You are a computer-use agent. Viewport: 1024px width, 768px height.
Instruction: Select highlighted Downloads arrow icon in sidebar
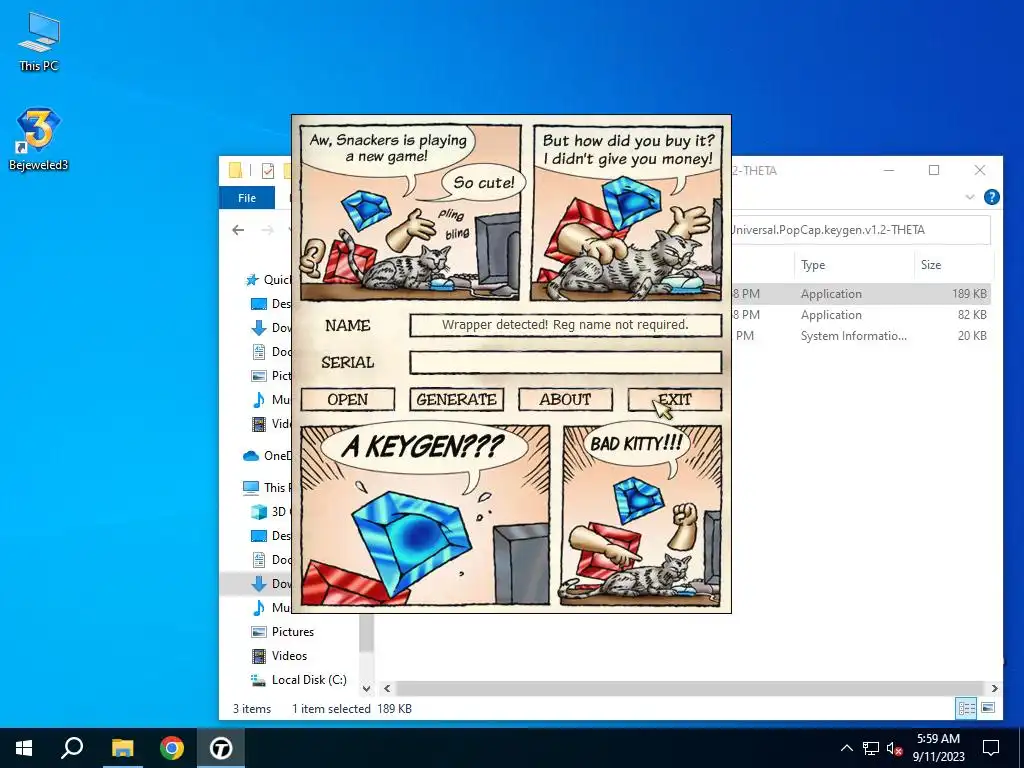(259, 583)
